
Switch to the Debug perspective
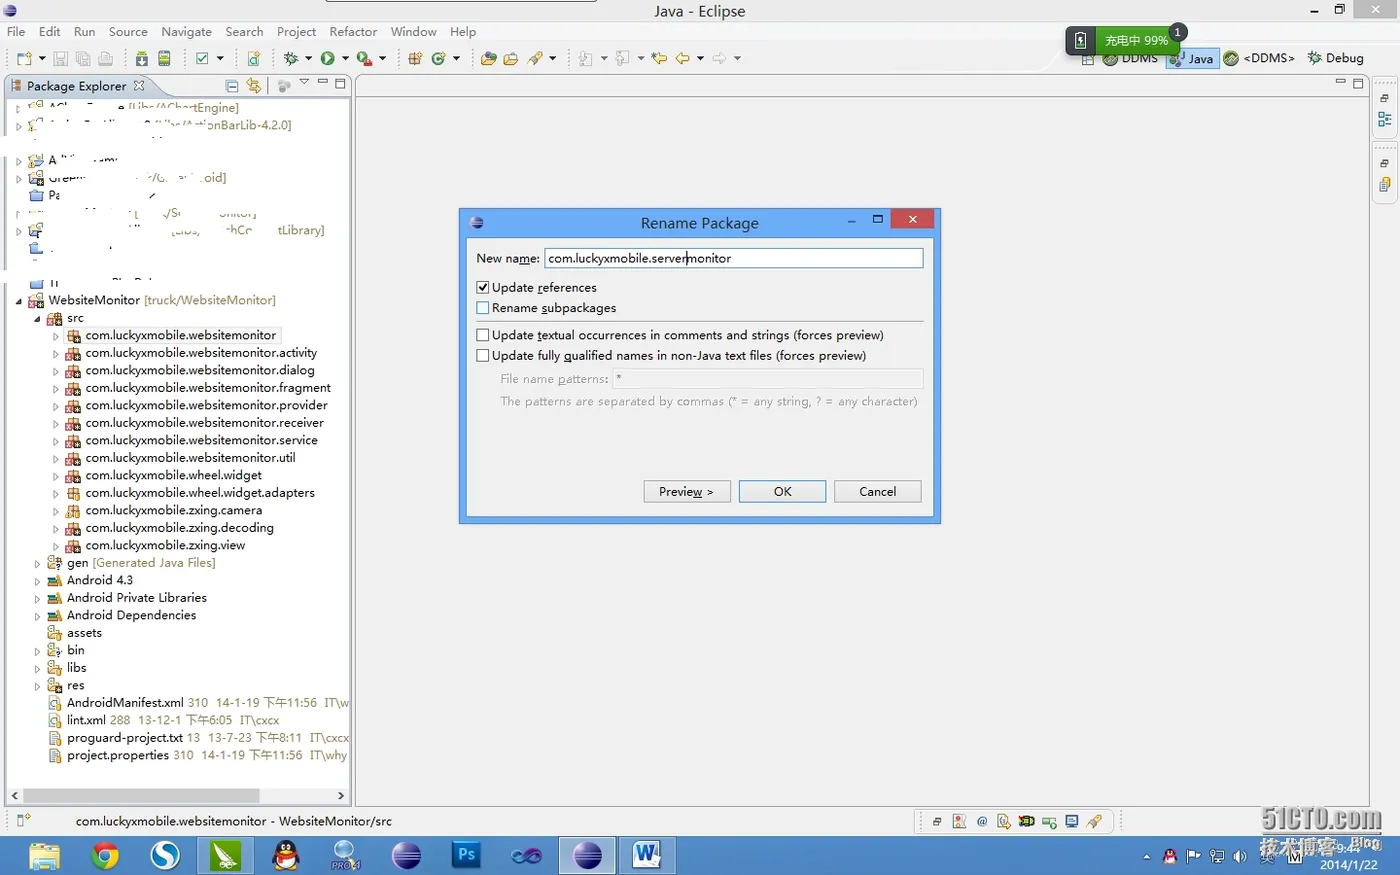pyautogui.click(x=1335, y=58)
